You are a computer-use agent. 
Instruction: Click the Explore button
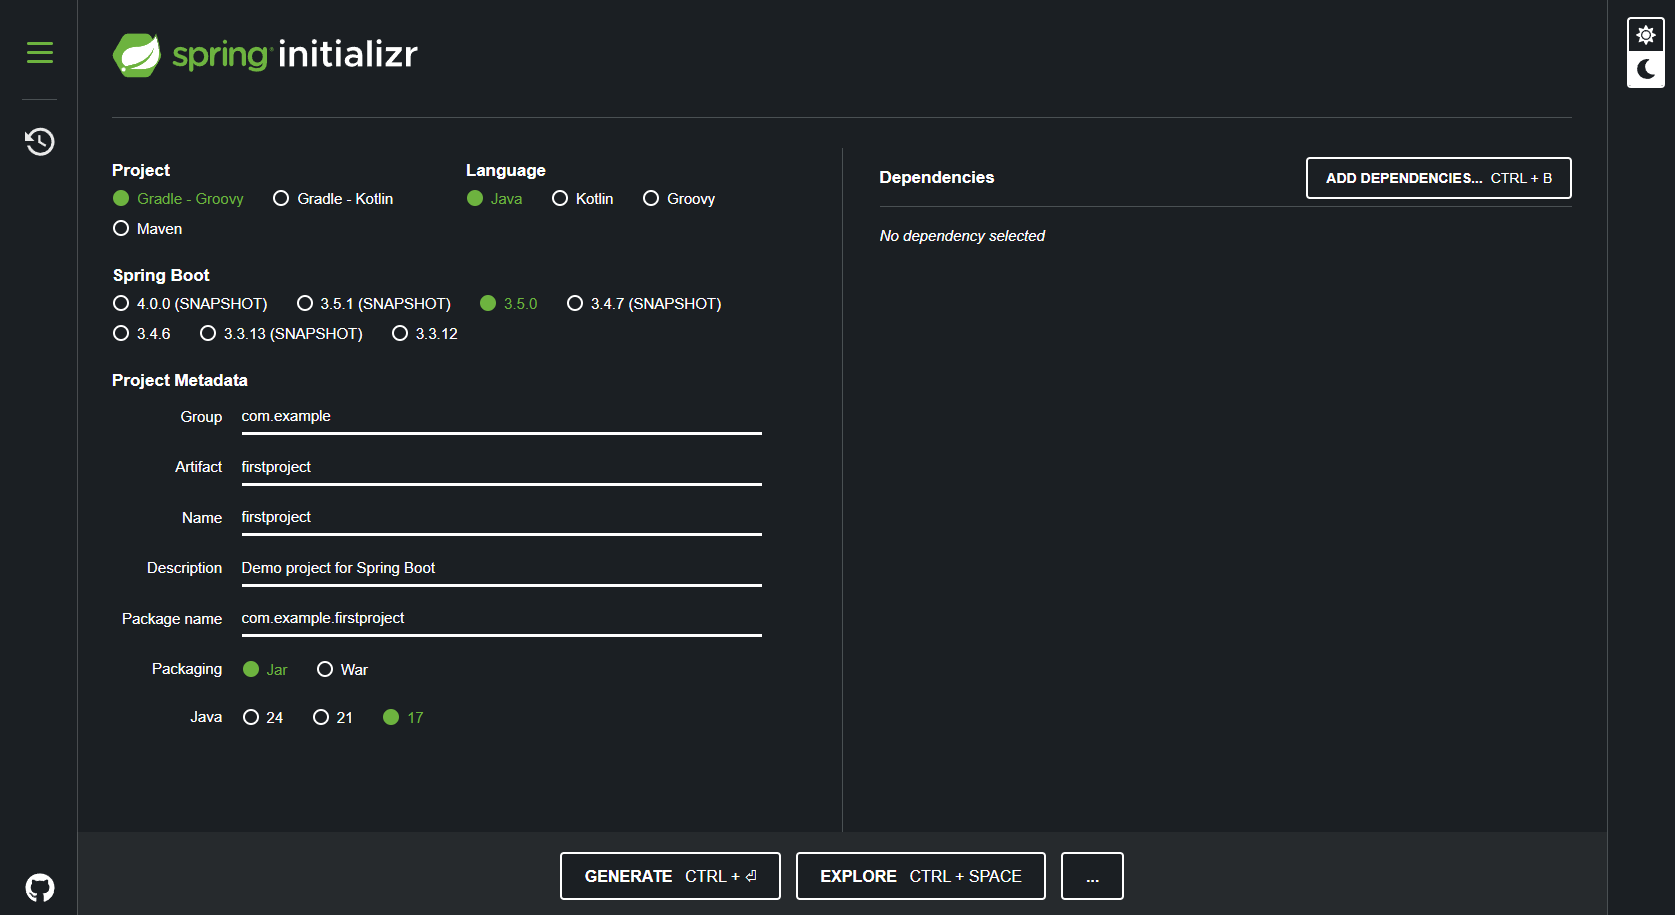(x=920, y=876)
